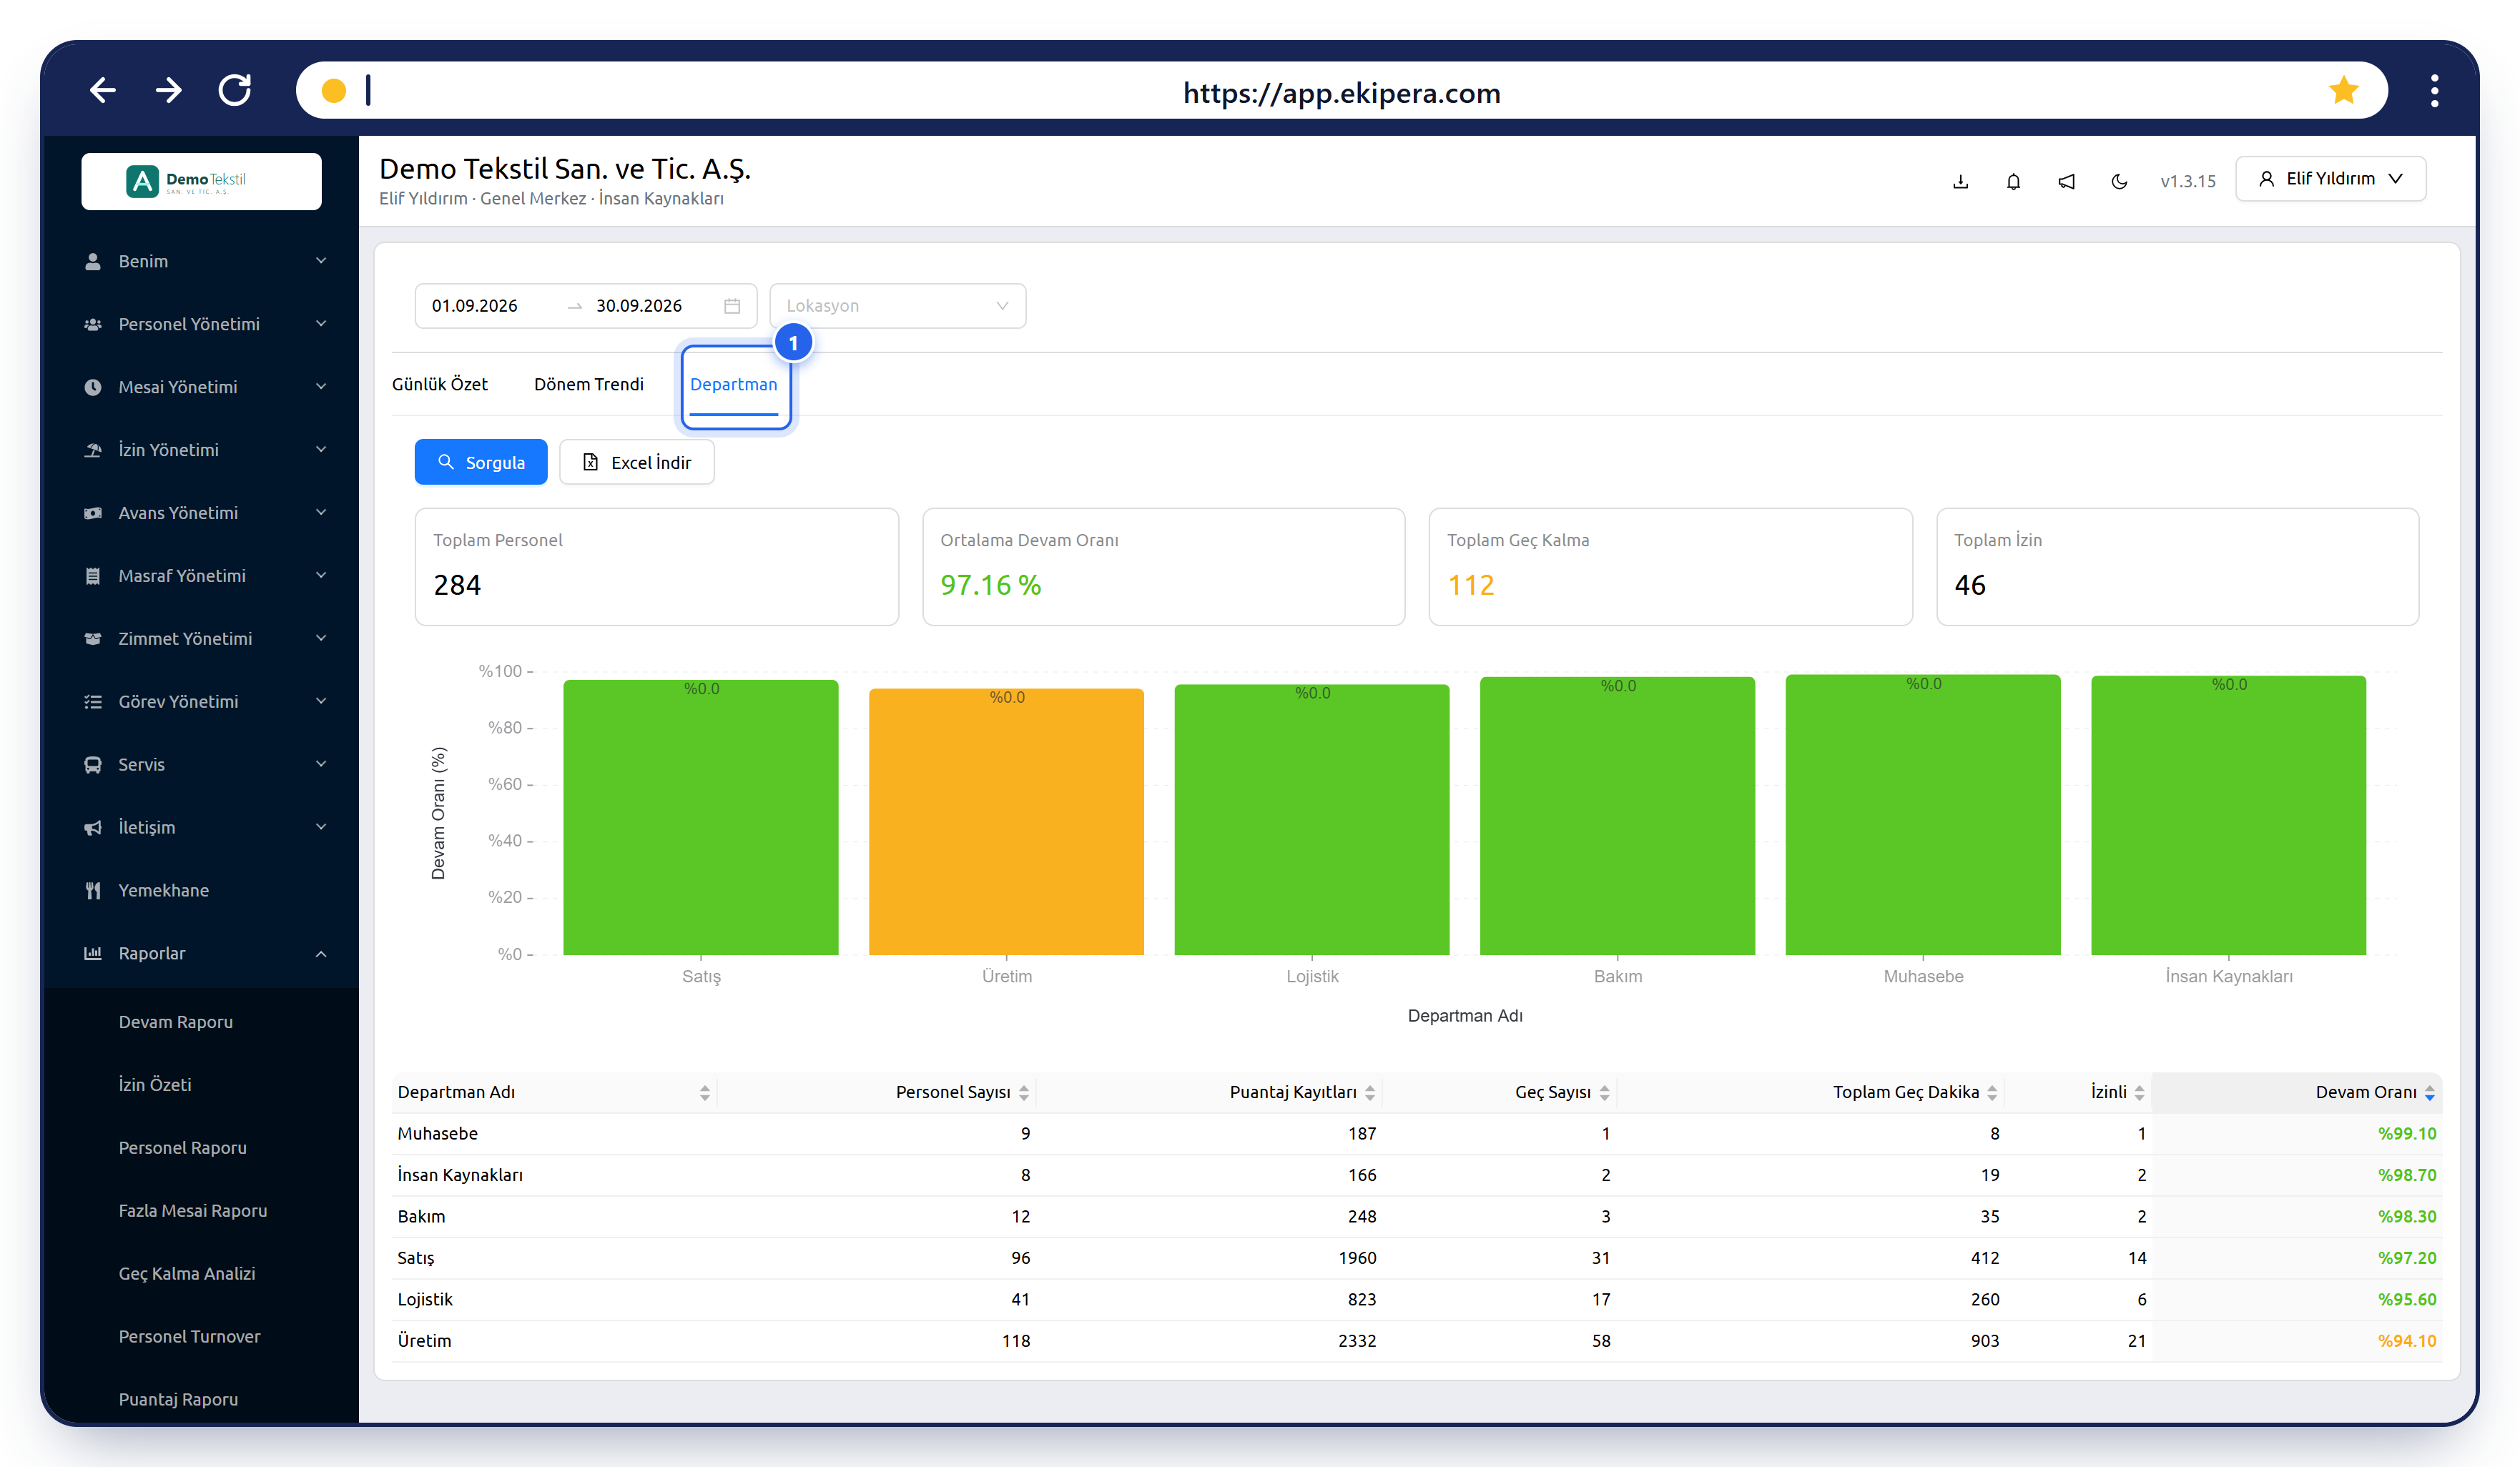Click the Demo Tekstil logo
Viewport: 2520px width, 1467px height.
tap(201, 181)
